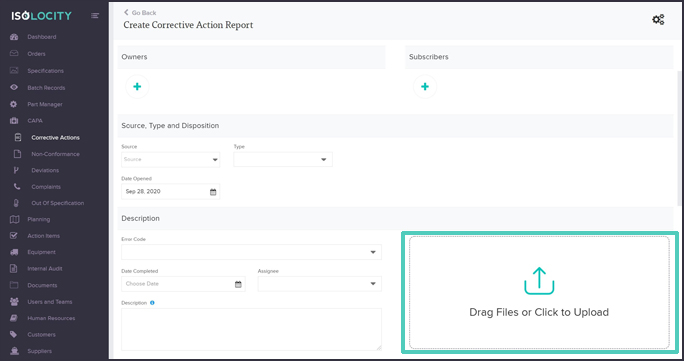Image resolution: width=684 pixels, height=361 pixels.
Task: Click the Isolocity logo
Action: pyautogui.click(x=41, y=16)
